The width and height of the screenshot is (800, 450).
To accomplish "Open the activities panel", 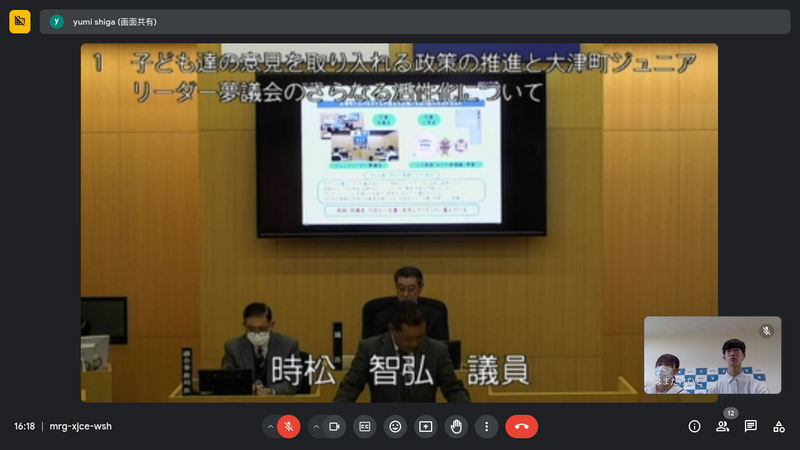I will pyautogui.click(x=778, y=426).
